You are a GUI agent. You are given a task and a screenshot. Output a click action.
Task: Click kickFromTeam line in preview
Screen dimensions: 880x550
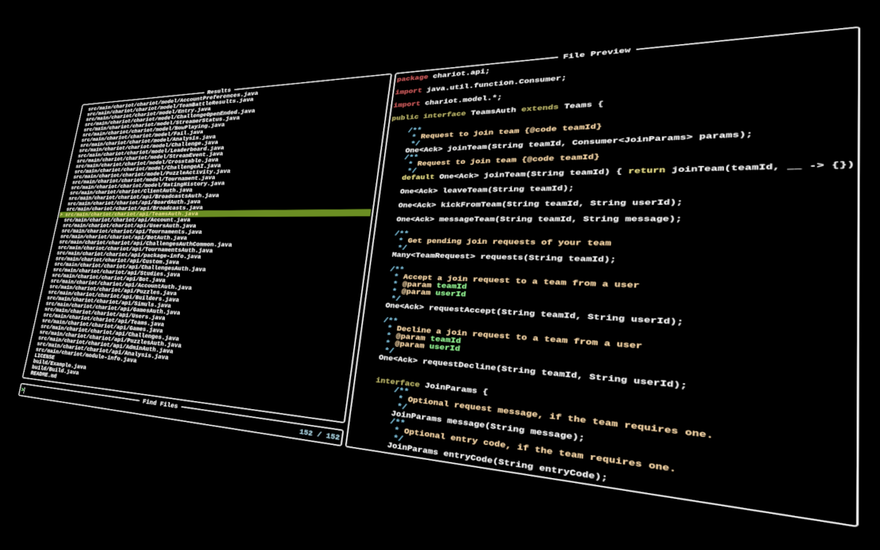click(x=540, y=203)
